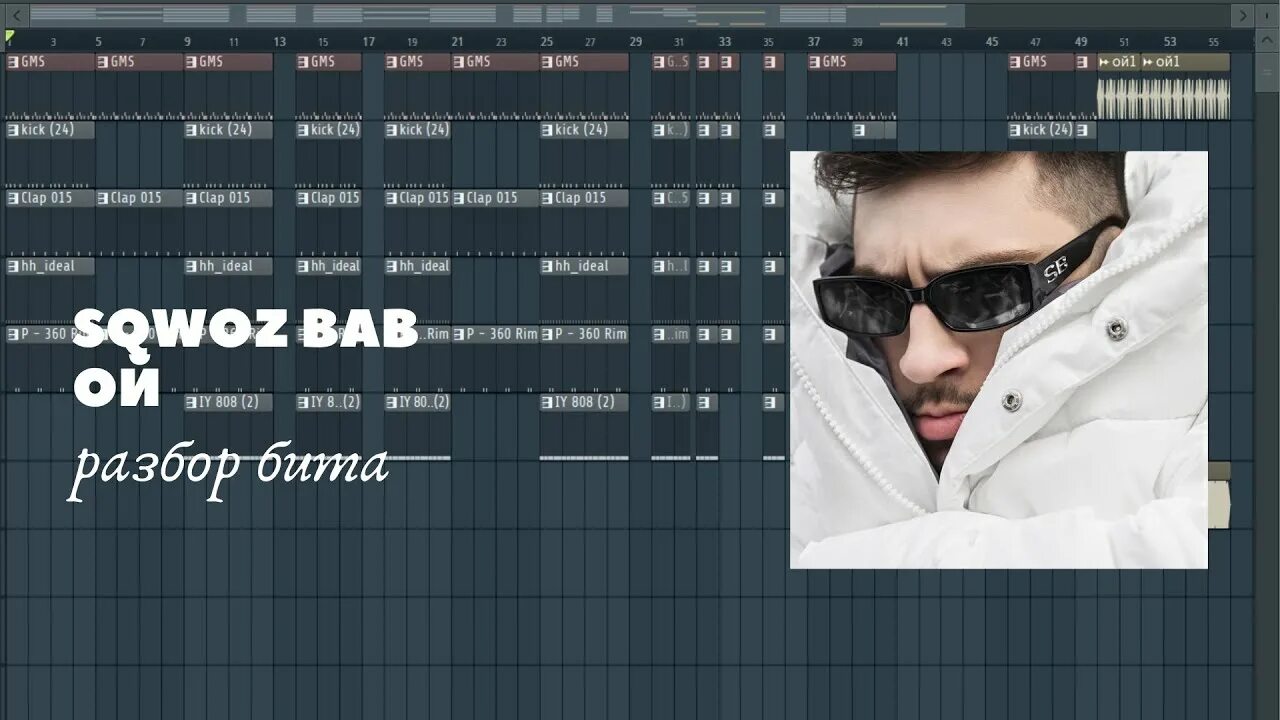
Task: Select the ой1 audio clip starting at bar 50
Action: (x=1119, y=62)
